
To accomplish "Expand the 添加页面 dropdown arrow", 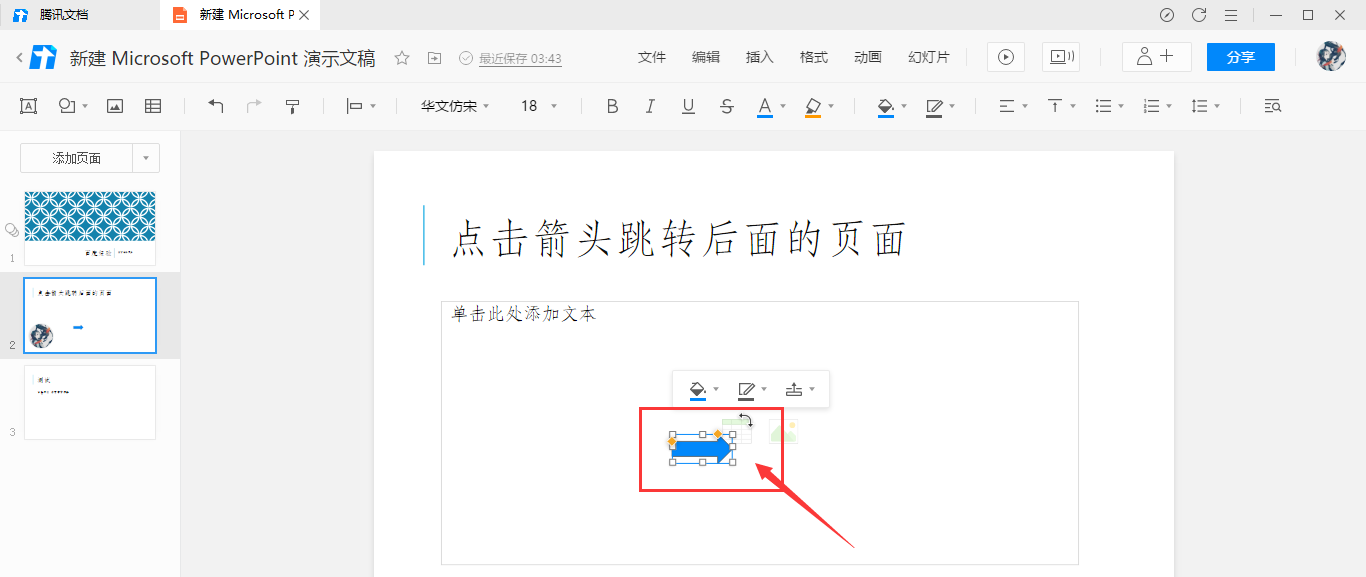I will [146, 157].
